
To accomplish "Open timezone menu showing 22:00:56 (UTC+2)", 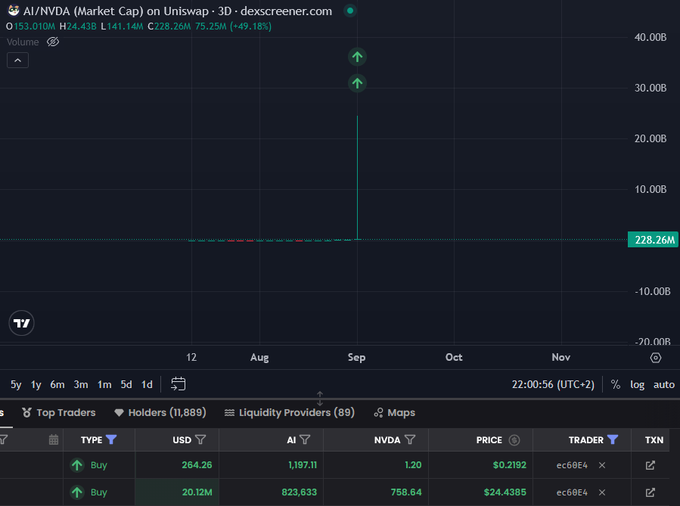I will [553, 385].
